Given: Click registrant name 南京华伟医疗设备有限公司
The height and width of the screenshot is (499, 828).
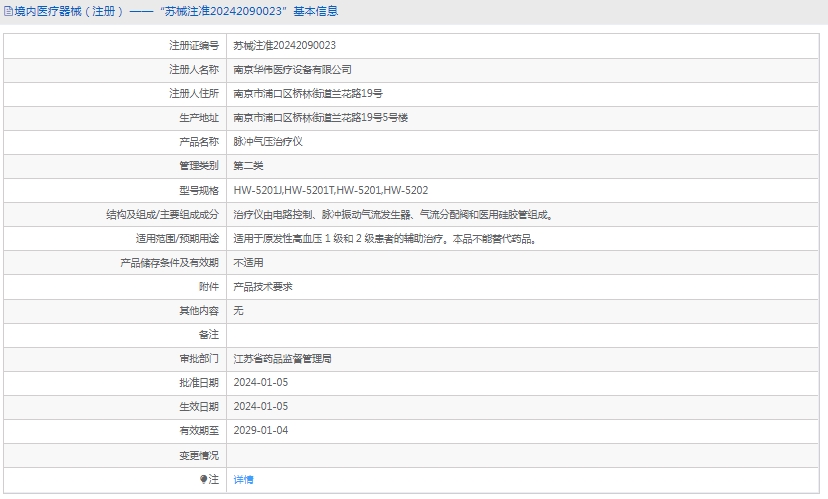Looking at the screenshot, I should [x=292, y=70].
